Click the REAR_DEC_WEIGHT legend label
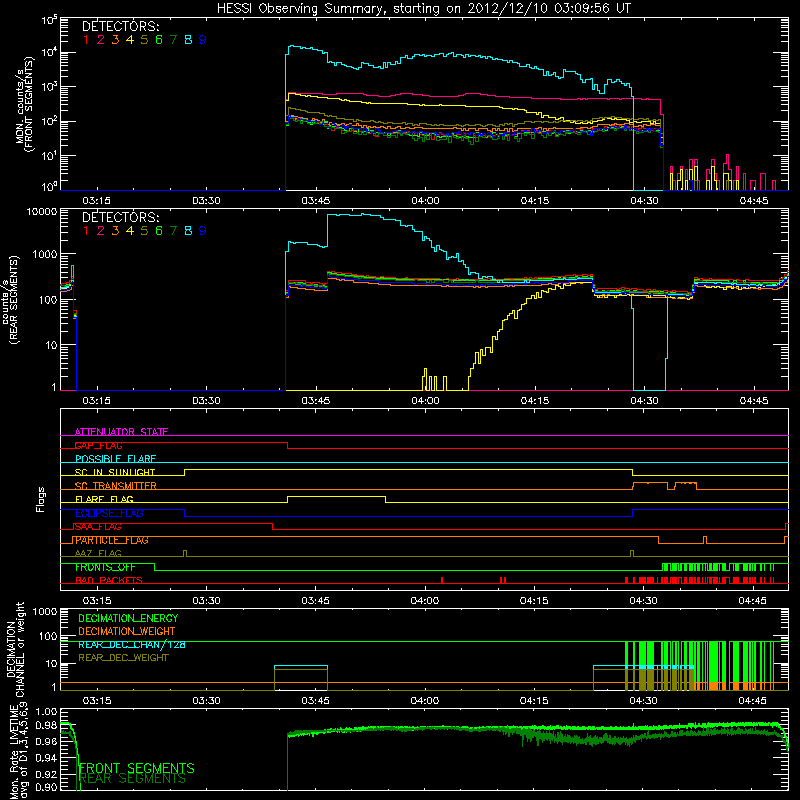The height and width of the screenshot is (800, 800). (x=123, y=658)
